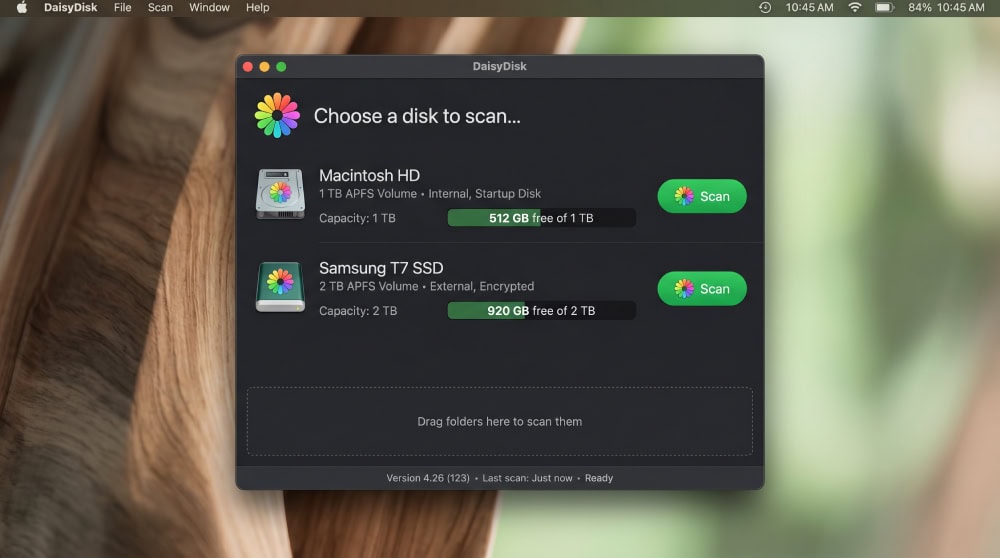Open the Help menu

(258, 8)
